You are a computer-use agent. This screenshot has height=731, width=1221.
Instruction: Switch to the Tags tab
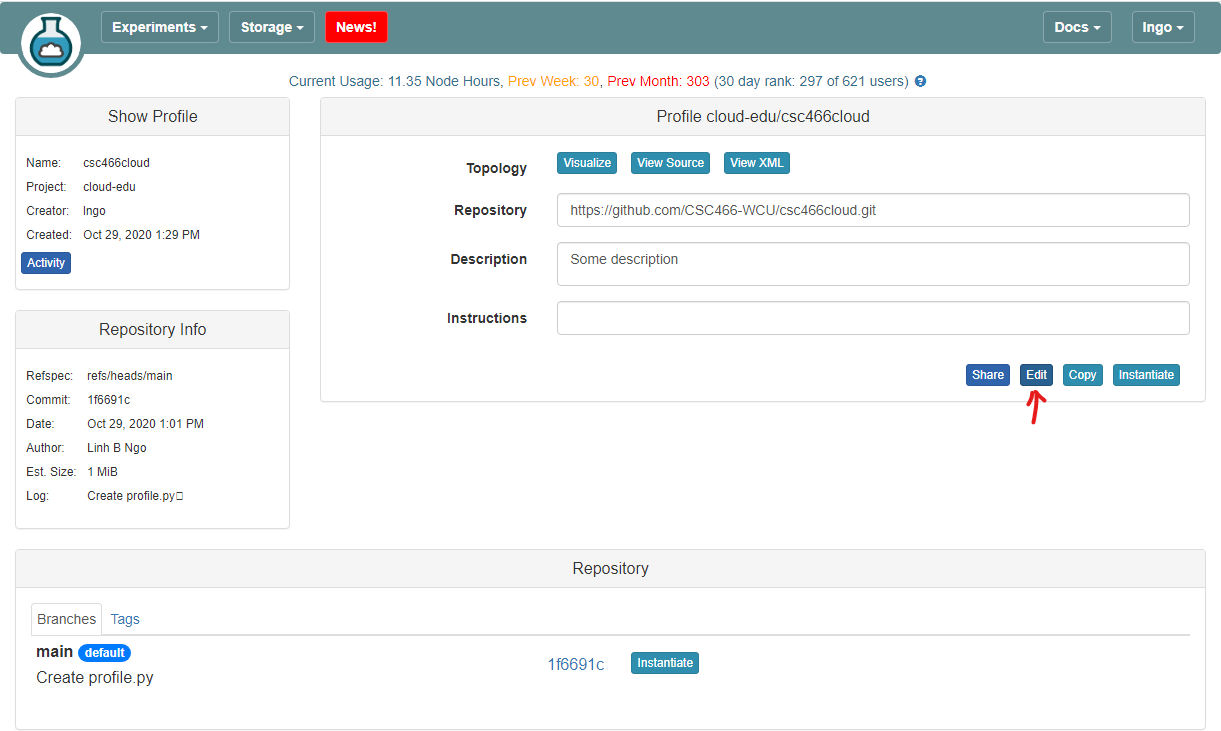coord(125,619)
